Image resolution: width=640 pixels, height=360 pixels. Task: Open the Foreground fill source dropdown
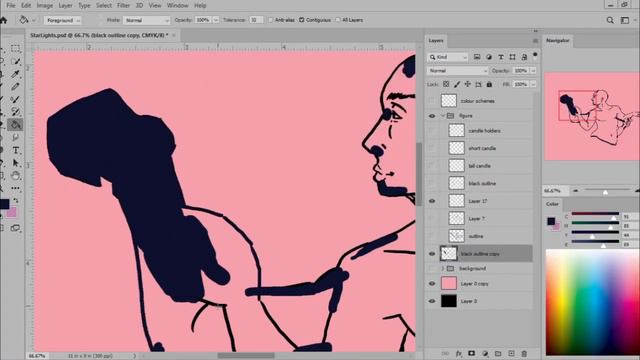[62, 20]
